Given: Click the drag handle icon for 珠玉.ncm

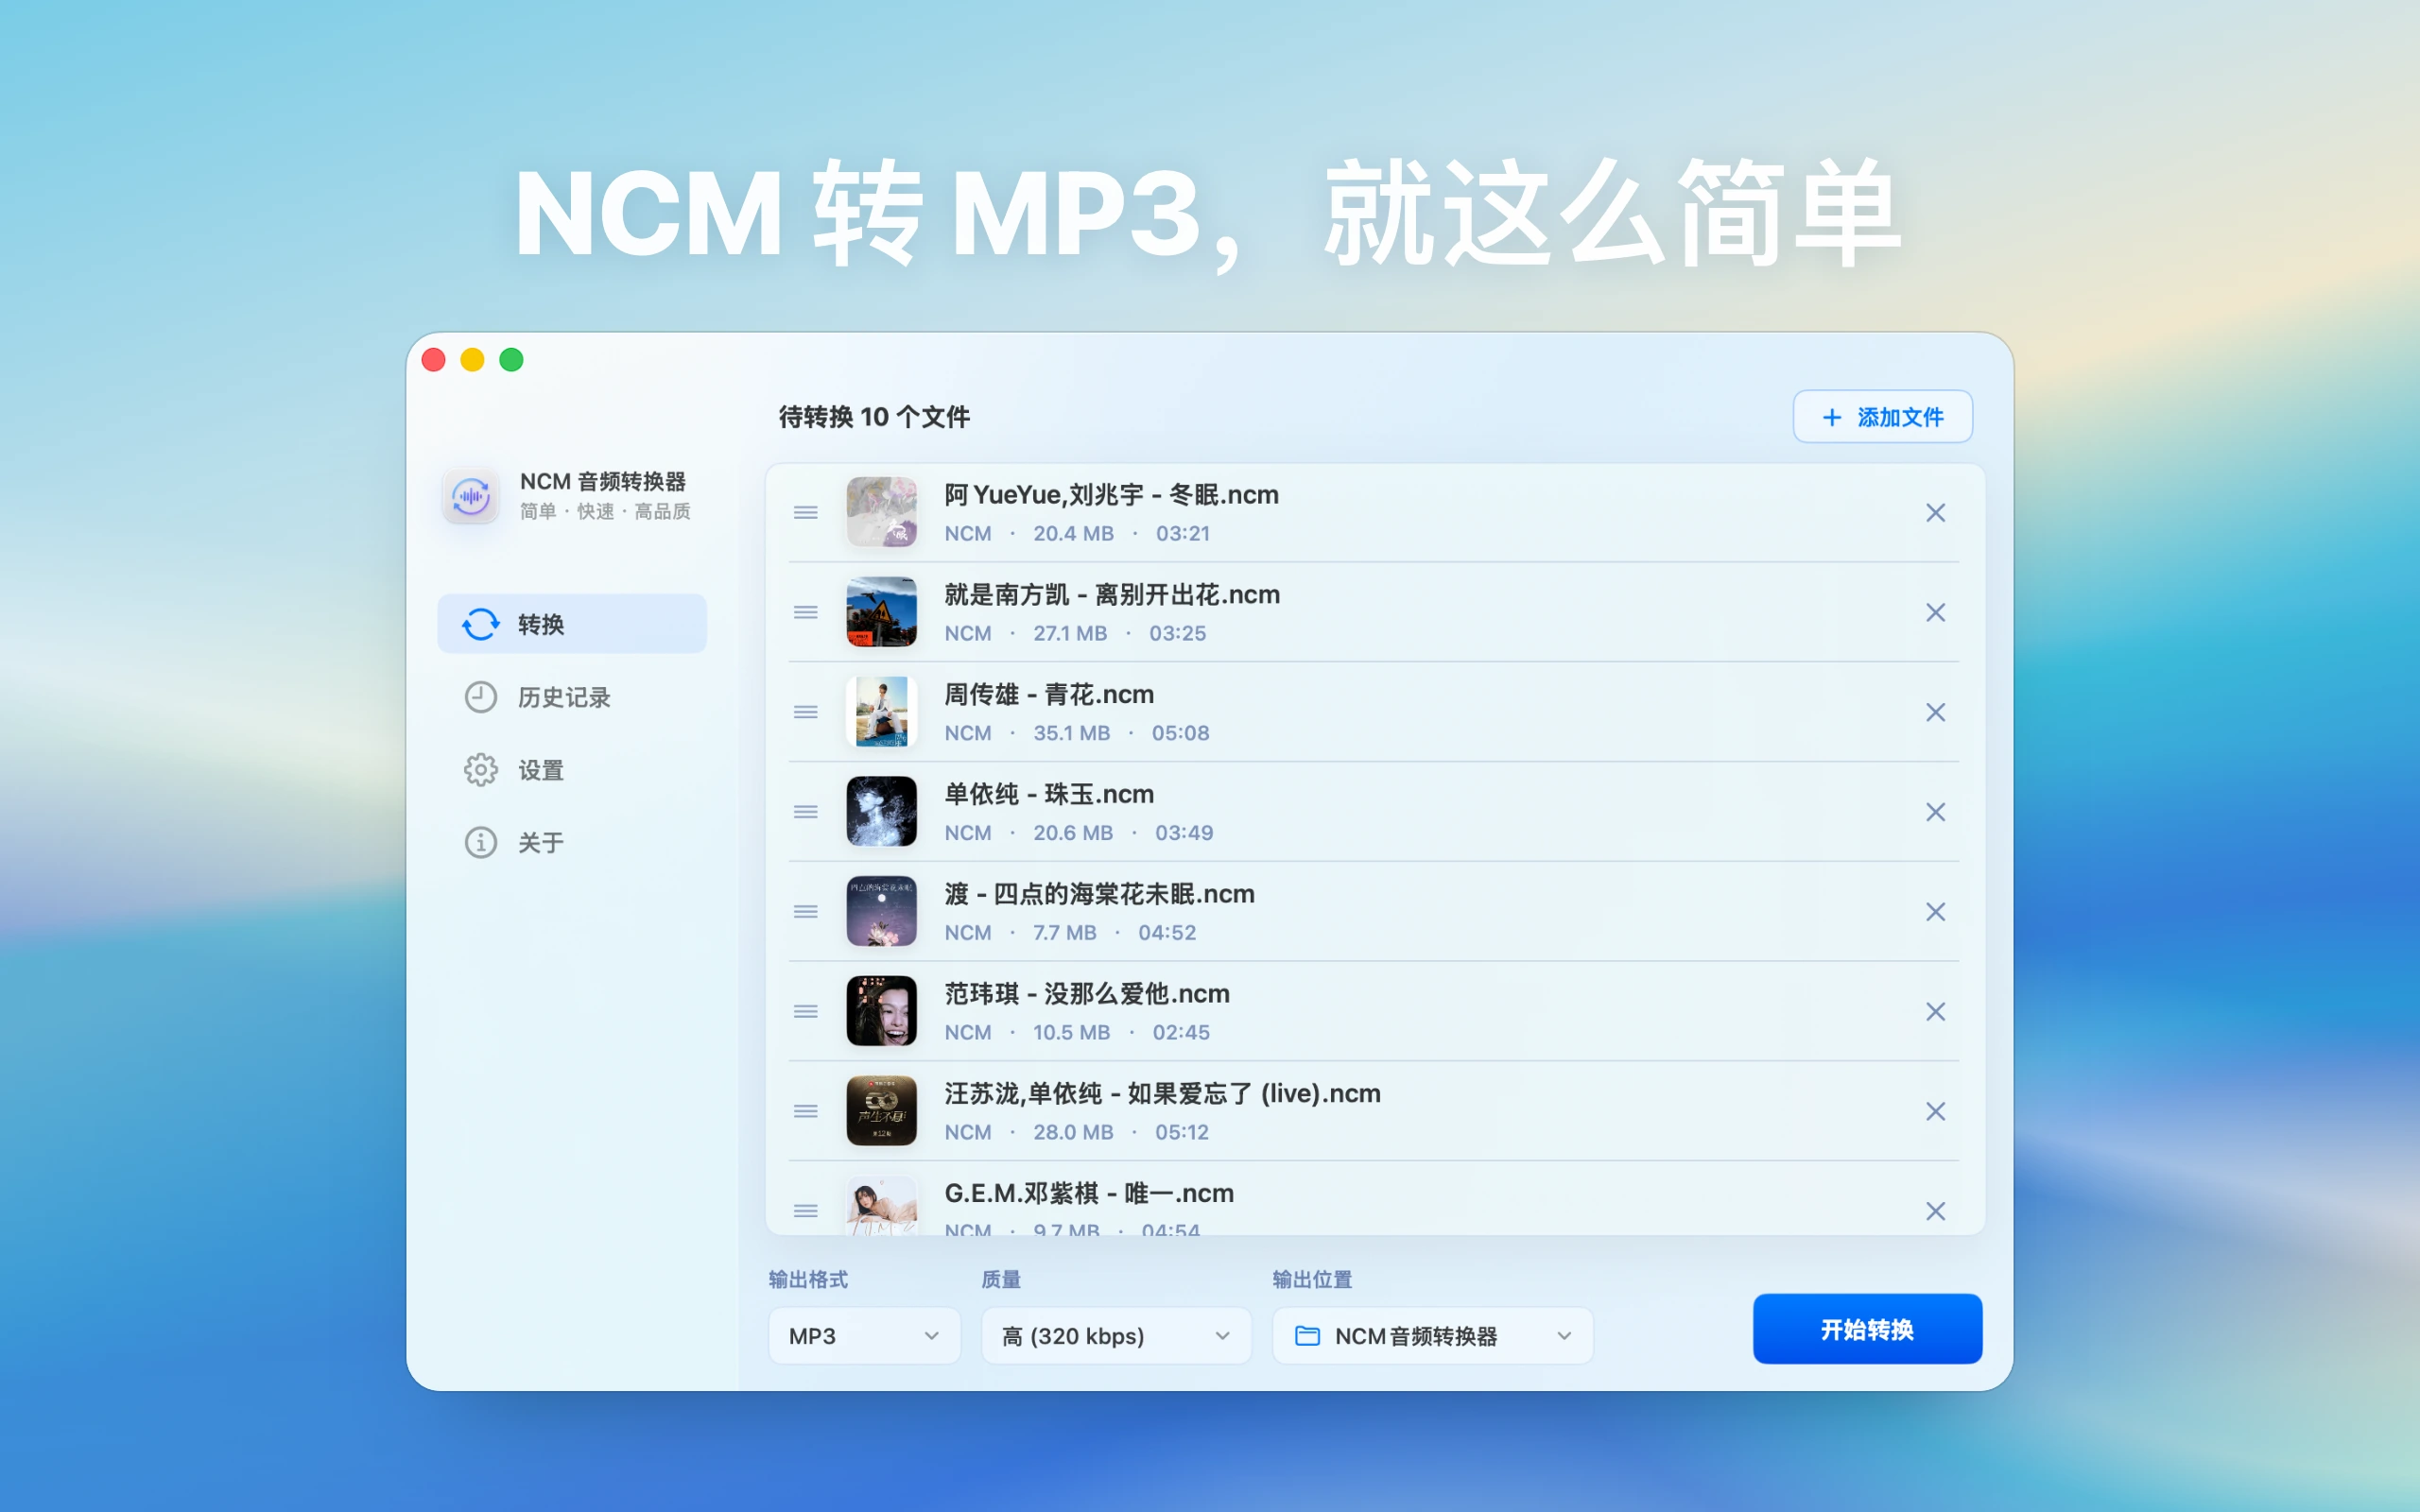Looking at the screenshot, I should [x=806, y=812].
